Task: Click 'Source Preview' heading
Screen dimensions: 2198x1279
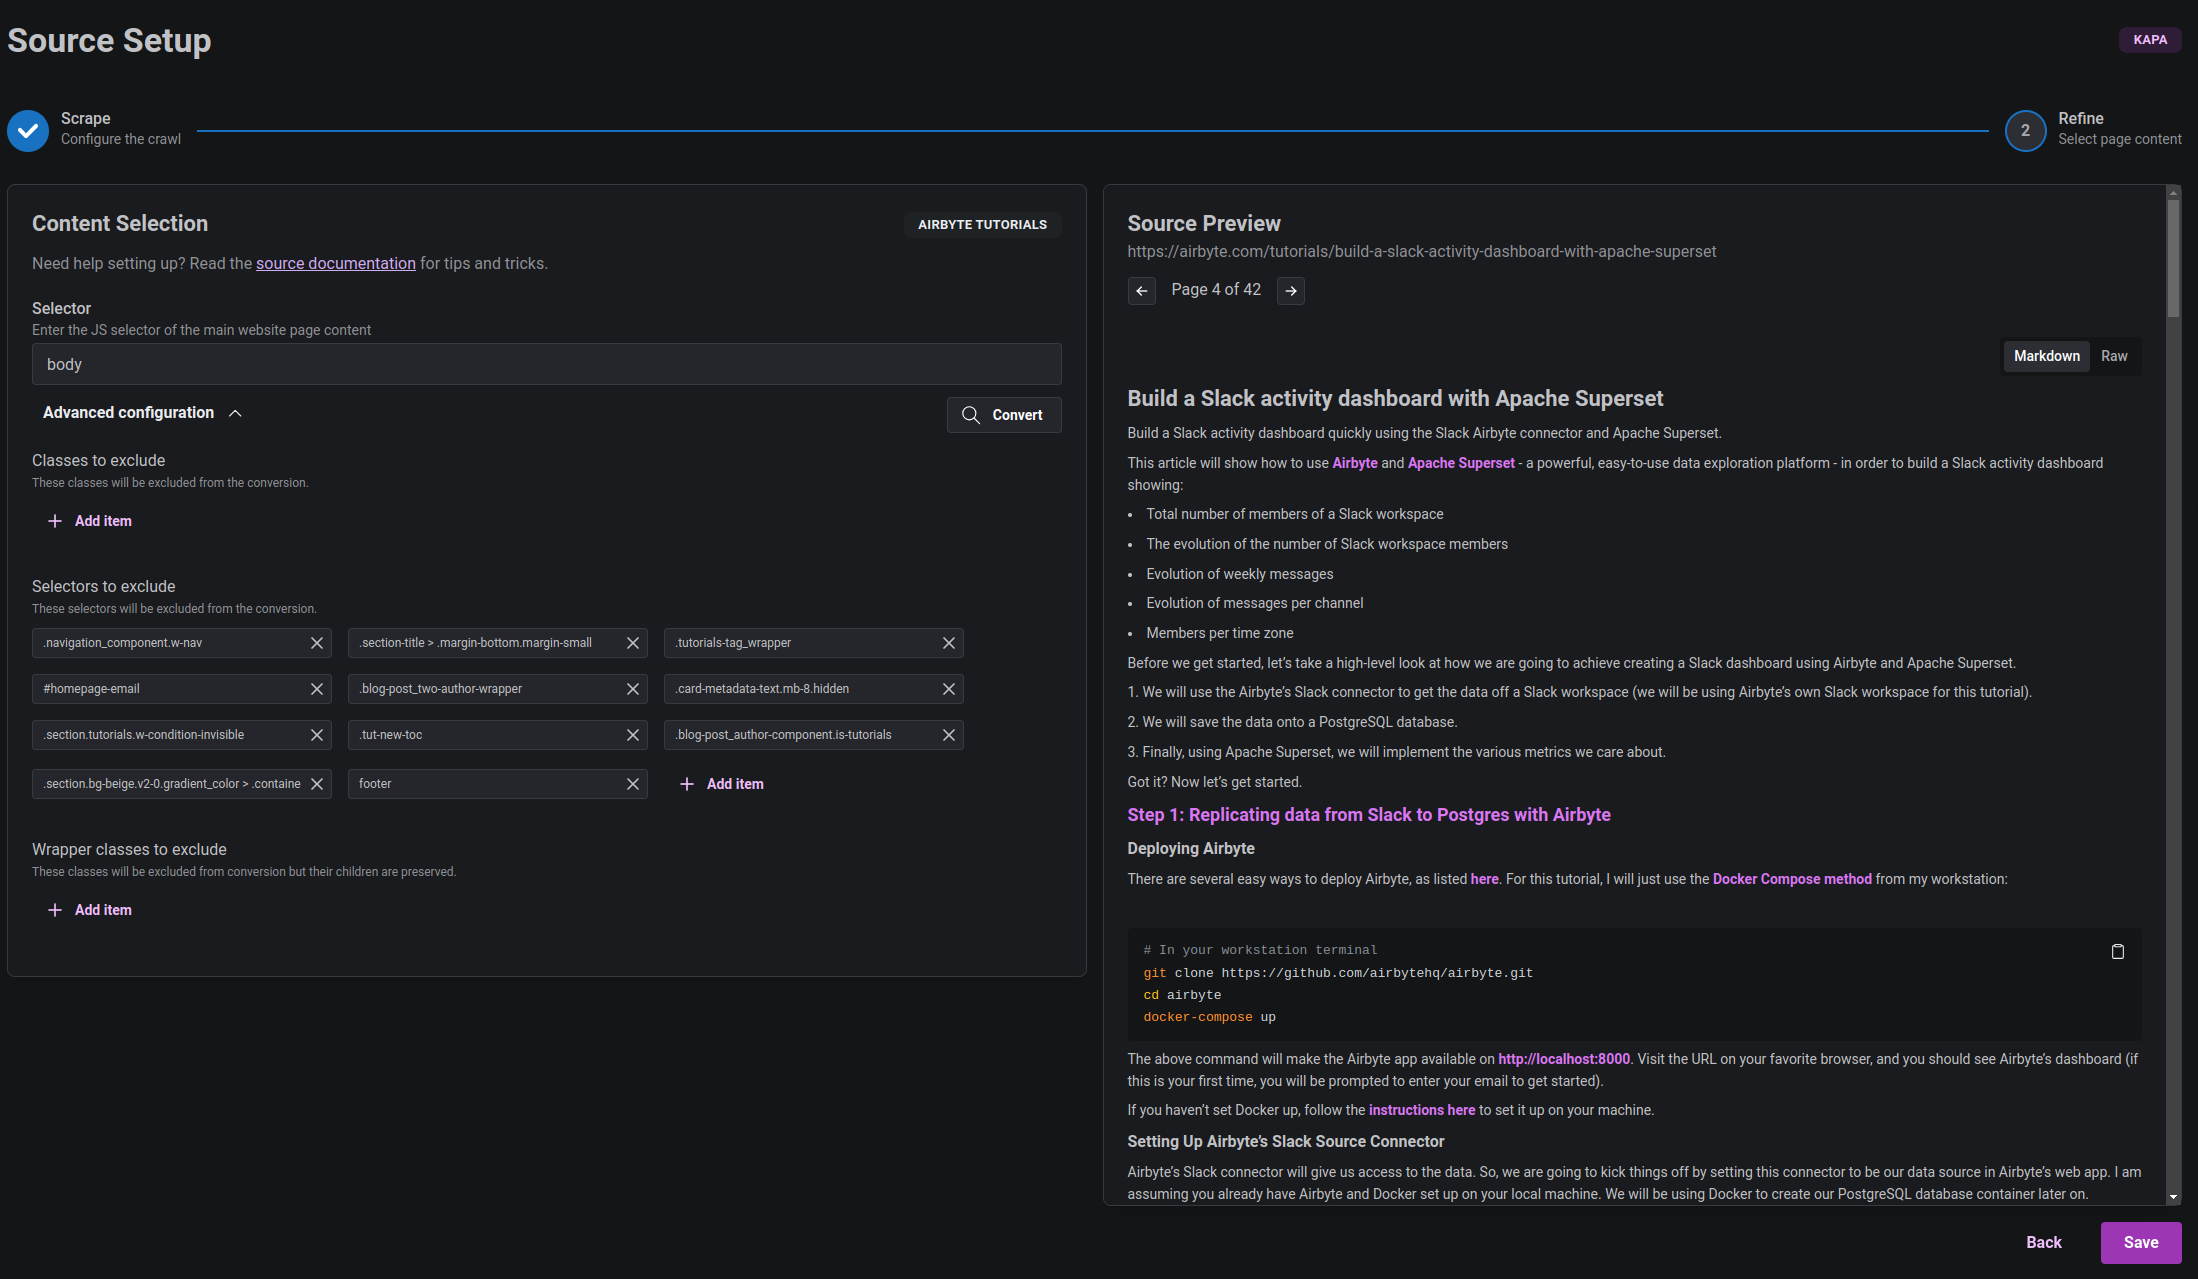Action: (x=1204, y=224)
